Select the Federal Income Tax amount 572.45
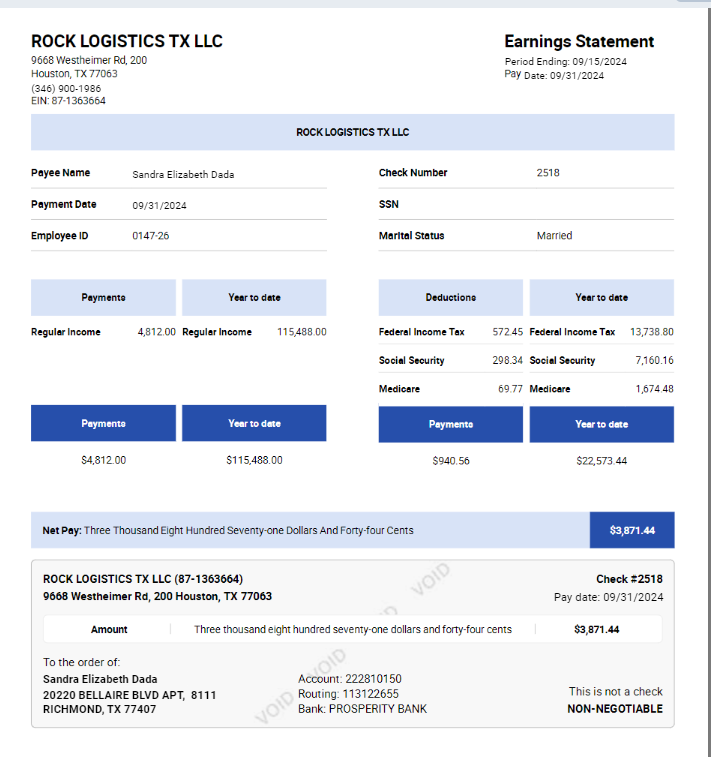 pos(507,332)
